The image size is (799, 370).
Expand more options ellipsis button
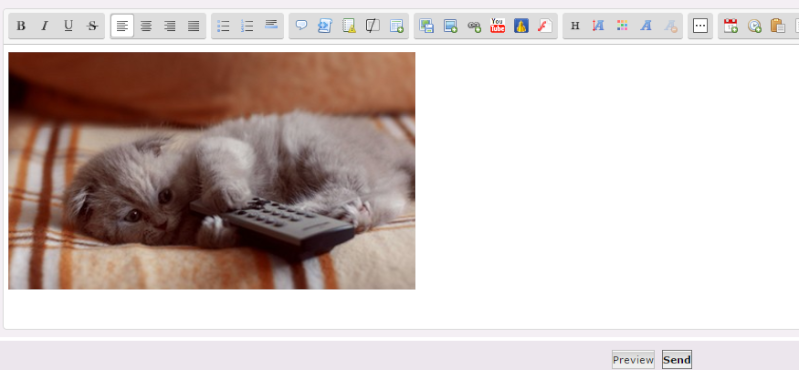[700, 26]
